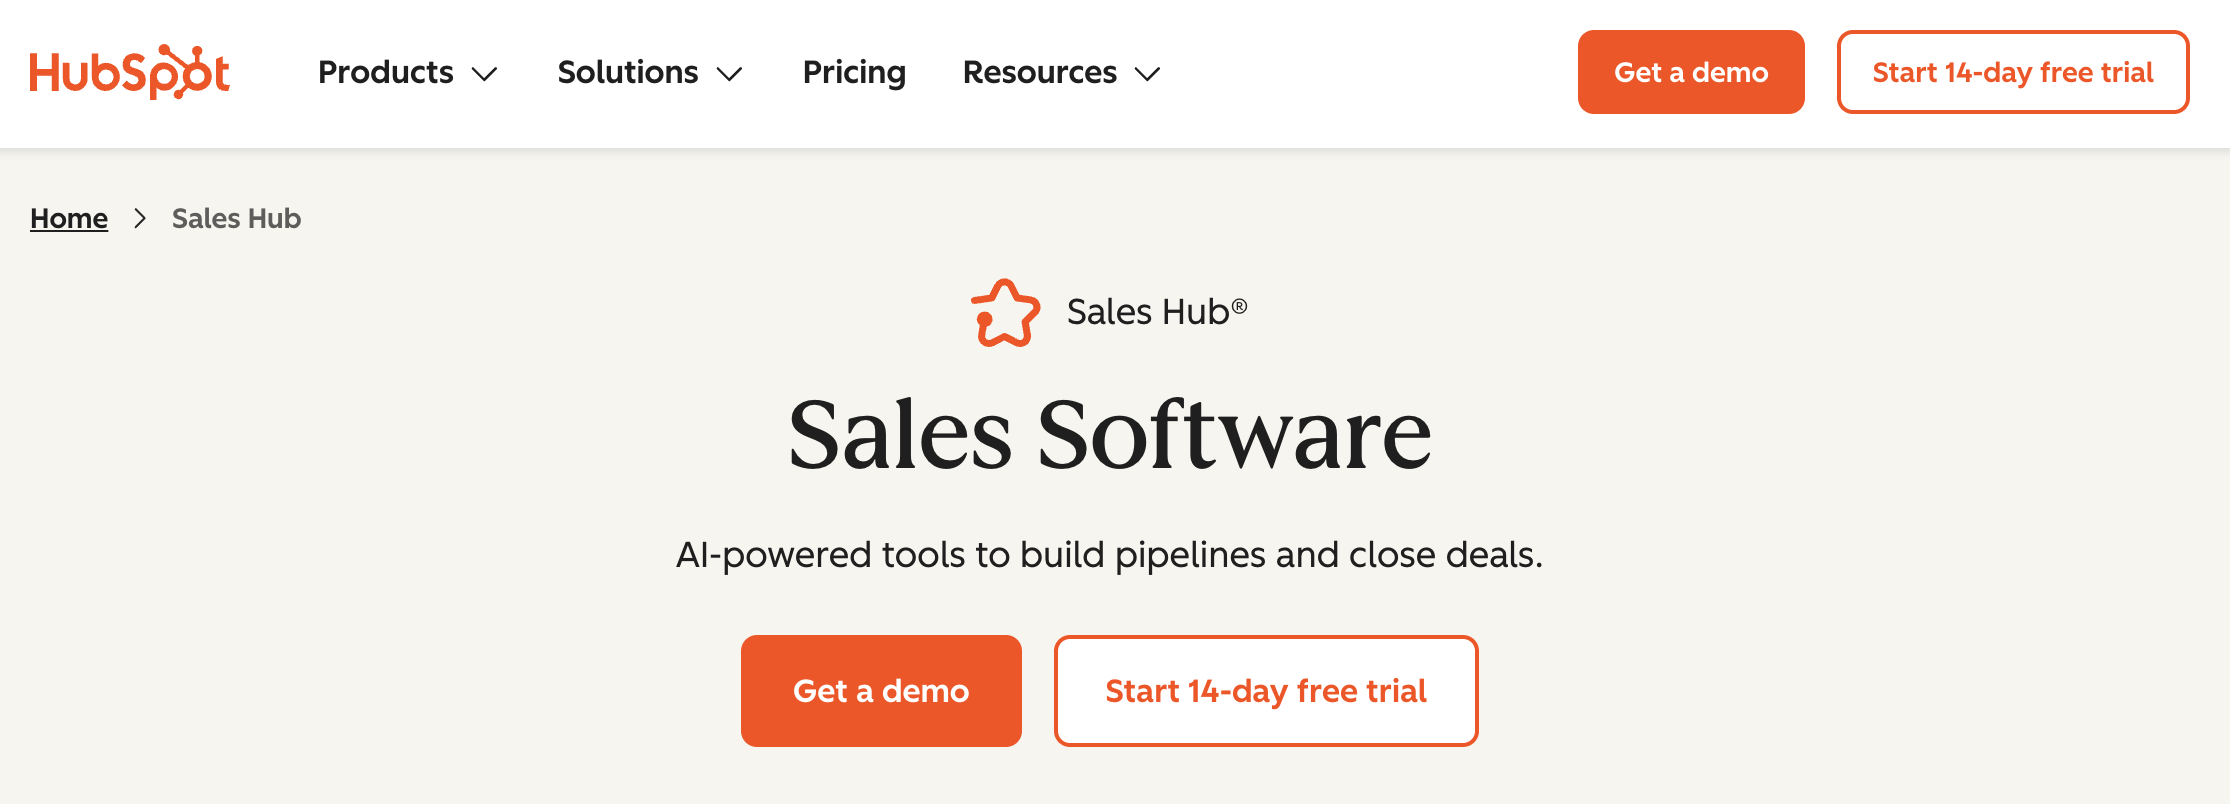The height and width of the screenshot is (804, 2230).
Task: Click the Get a demo header button
Action: pyautogui.click(x=1690, y=71)
